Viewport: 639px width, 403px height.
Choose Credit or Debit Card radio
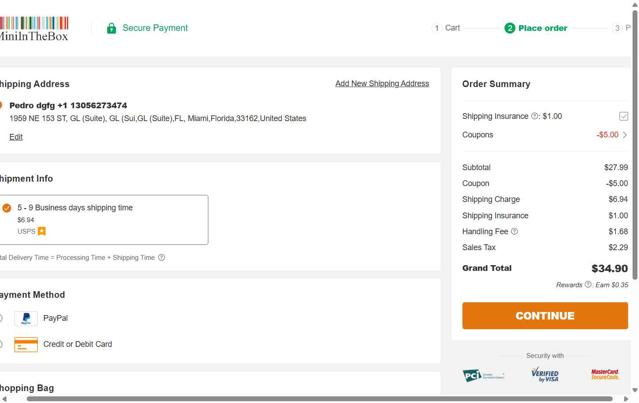(1, 344)
